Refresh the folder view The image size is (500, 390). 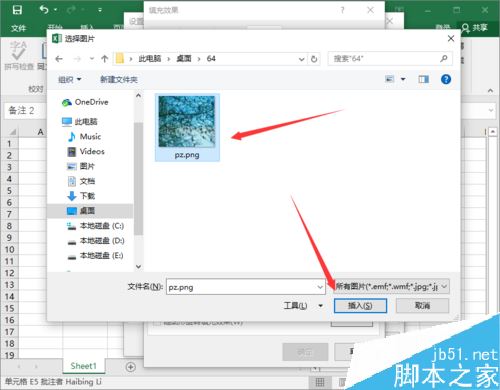click(x=314, y=59)
